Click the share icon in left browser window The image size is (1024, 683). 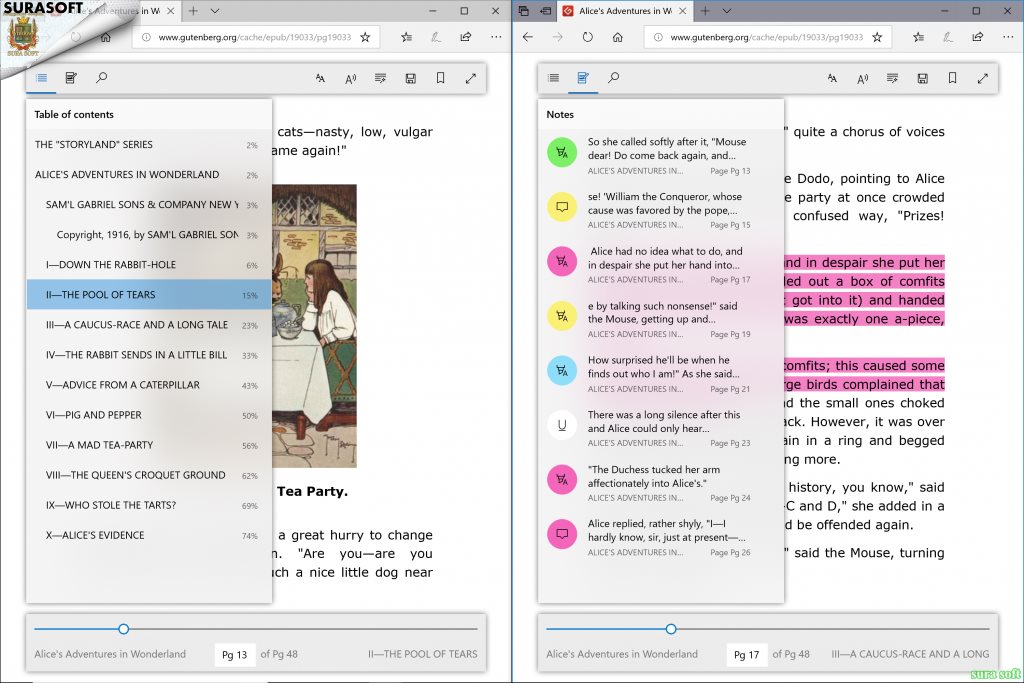(x=466, y=37)
